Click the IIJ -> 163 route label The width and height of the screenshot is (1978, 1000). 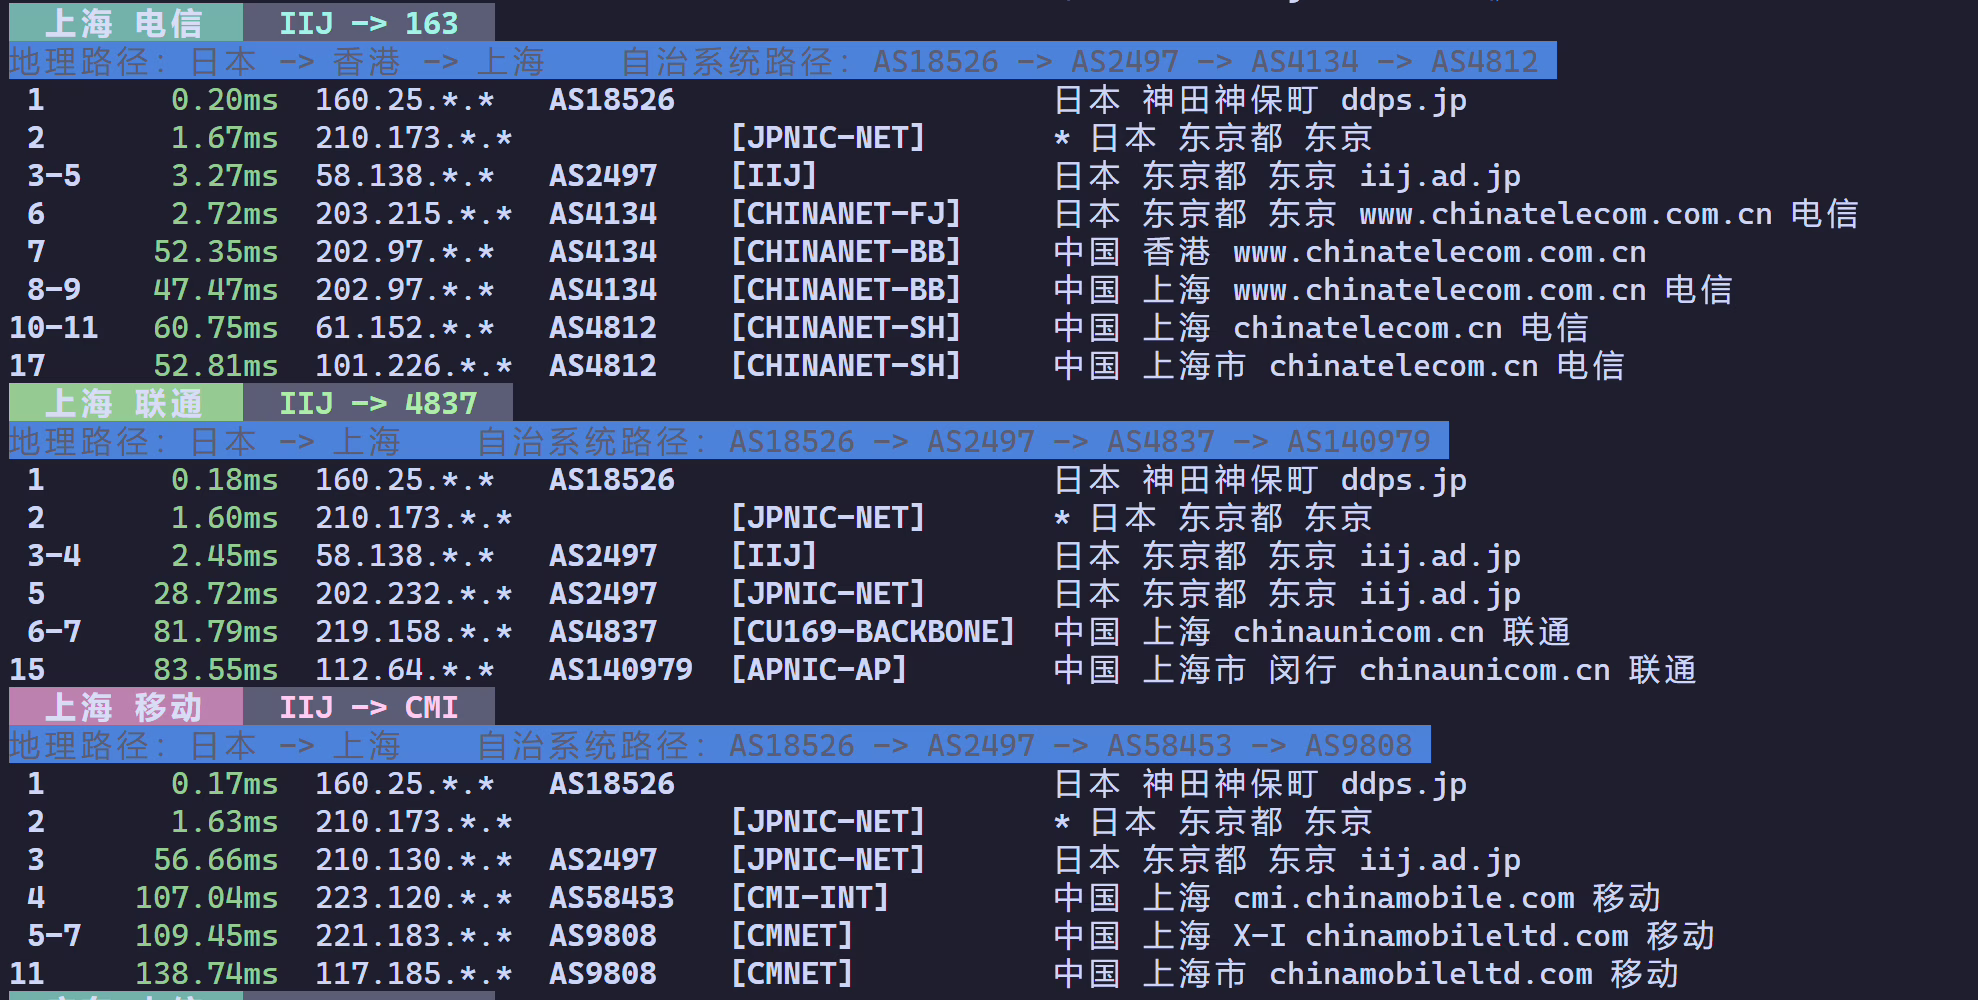pos(368,22)
